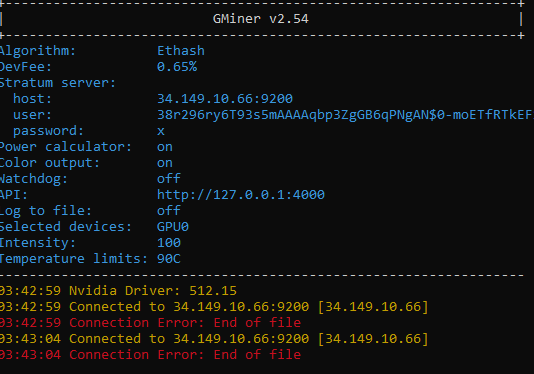Click the Watchdog value off
Viewport: 534px width, 374px height.
pyautogui.click(x=169, y=179)
